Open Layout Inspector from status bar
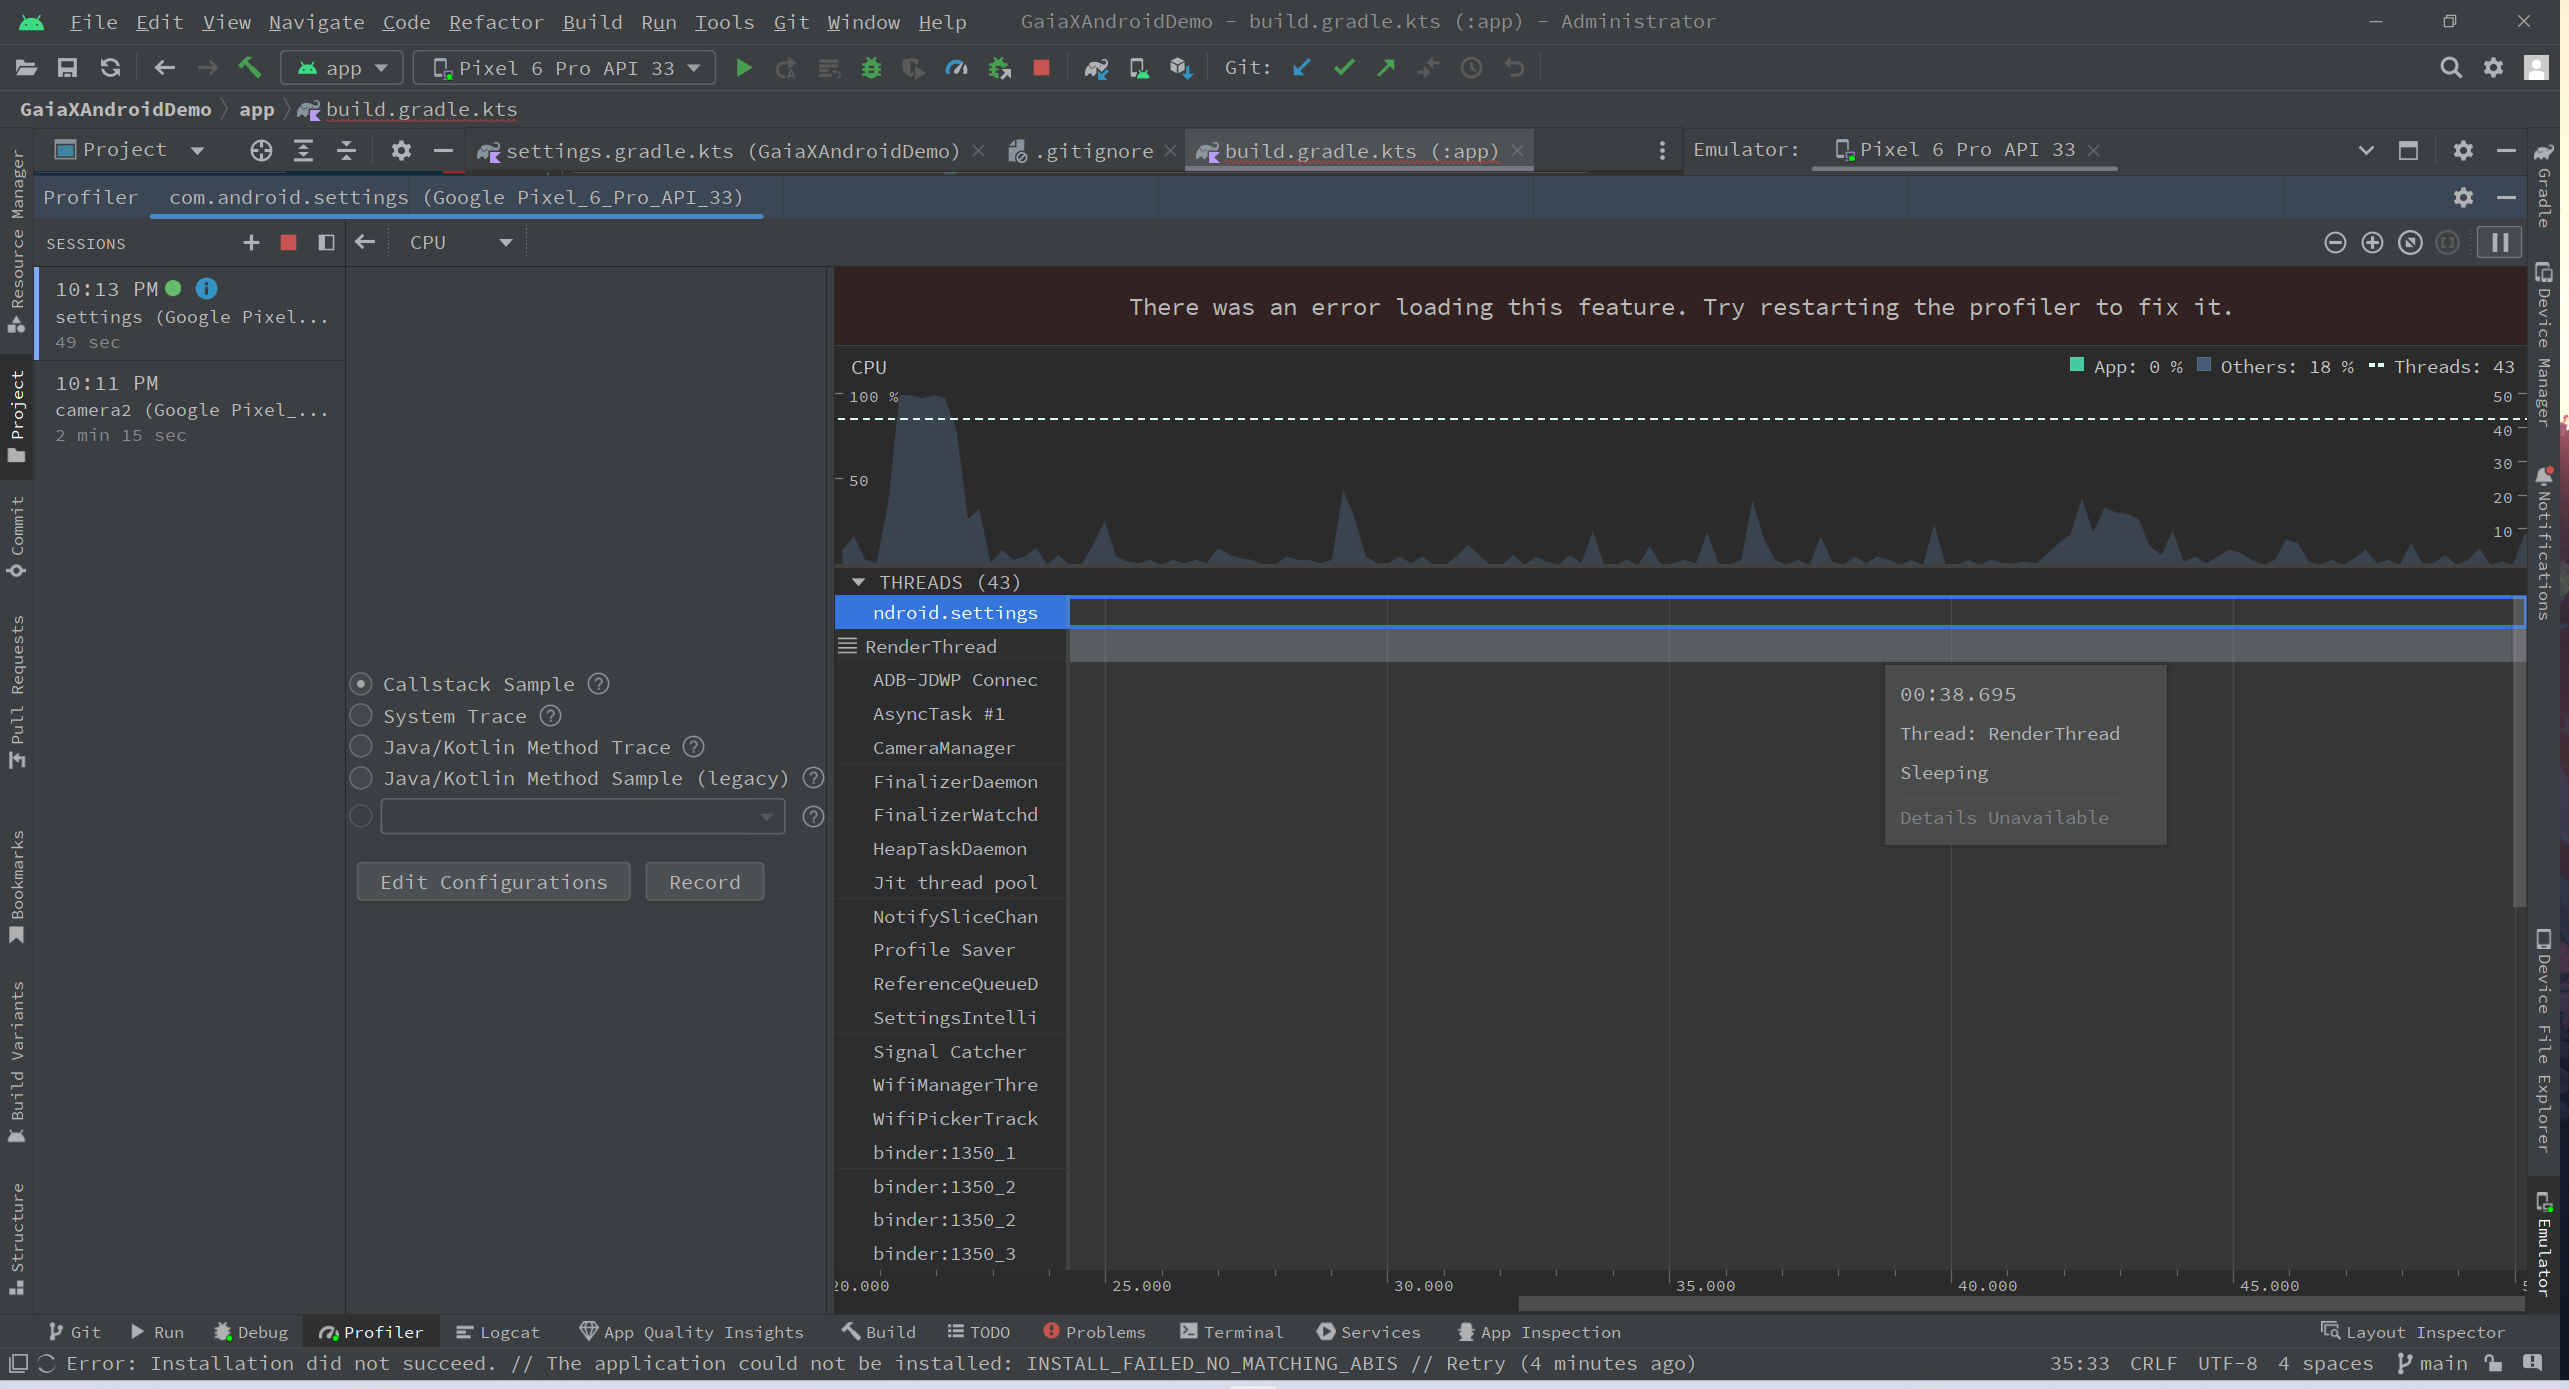Screen dimensions: 2569x1389 (2413, 1332)
